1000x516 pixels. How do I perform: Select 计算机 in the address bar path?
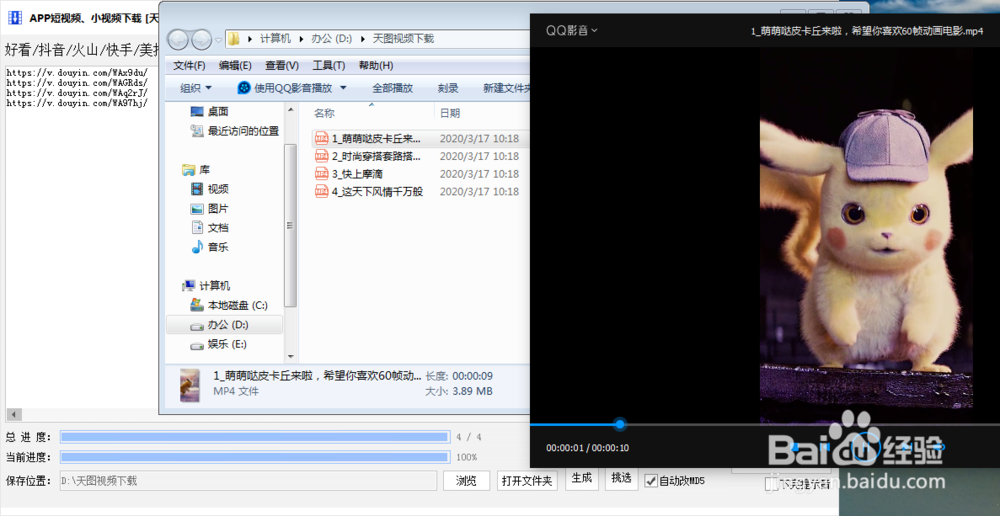pos(276,39)
